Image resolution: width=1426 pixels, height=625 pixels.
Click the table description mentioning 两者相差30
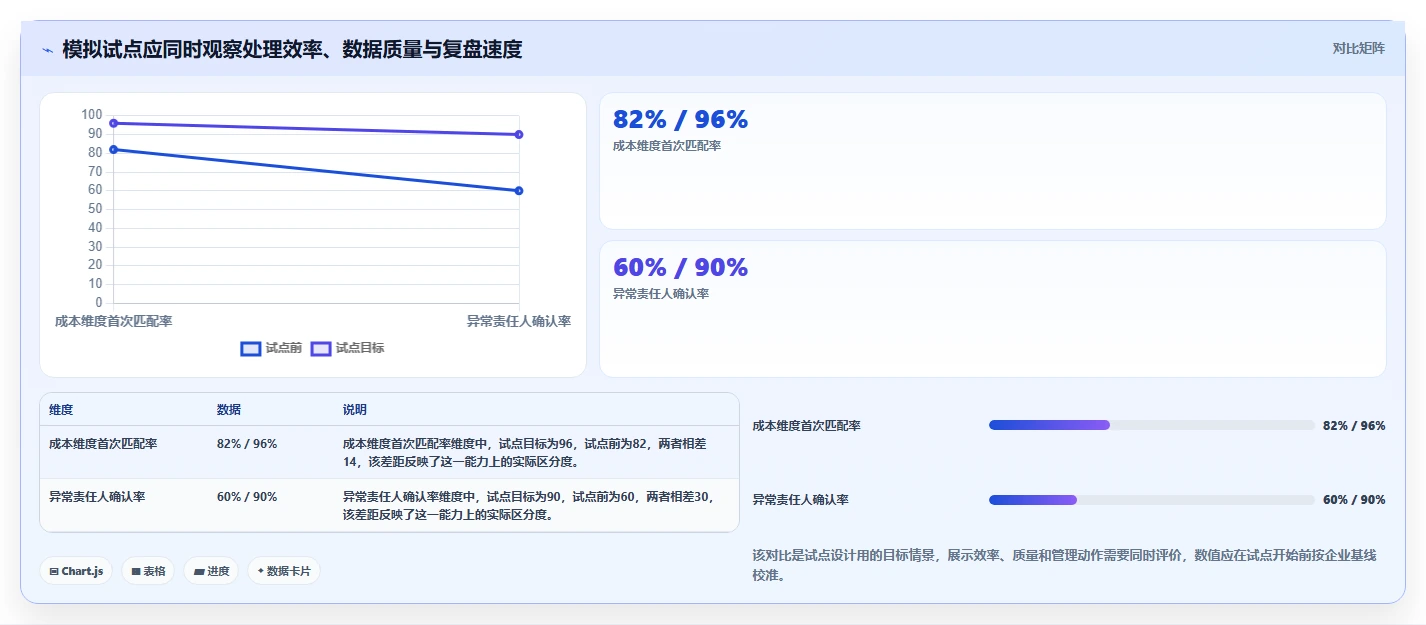click(x=527, y=506)
